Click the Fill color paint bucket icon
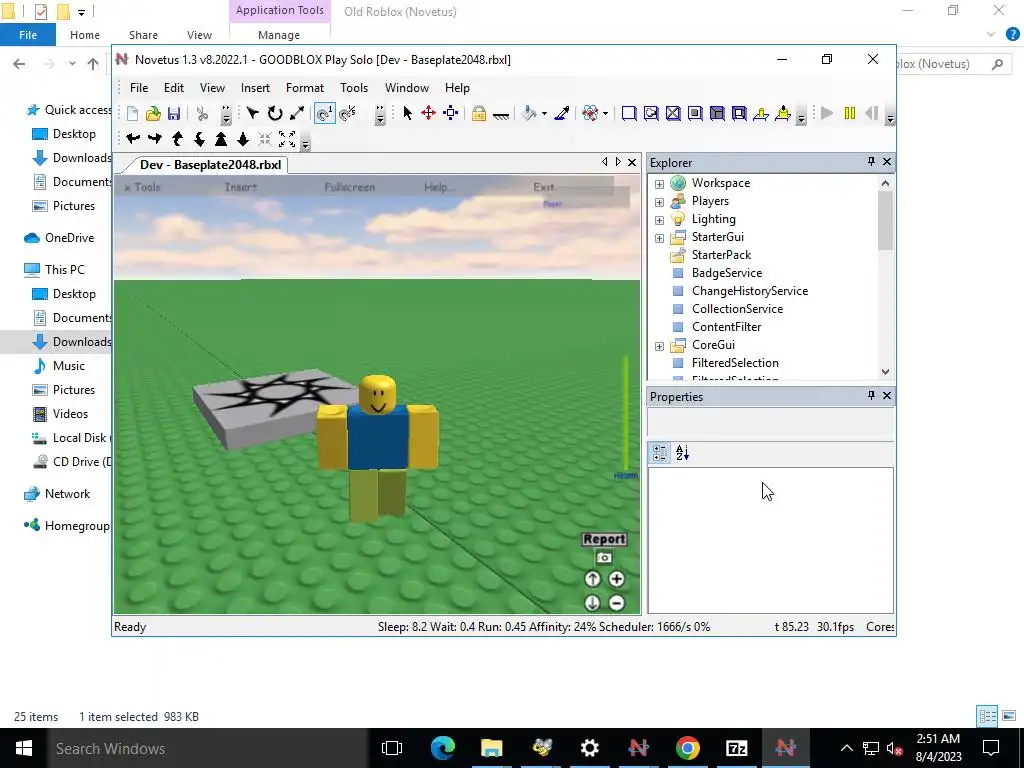Viewport: 1024px width, 768px height. click(x=529, y=114)
